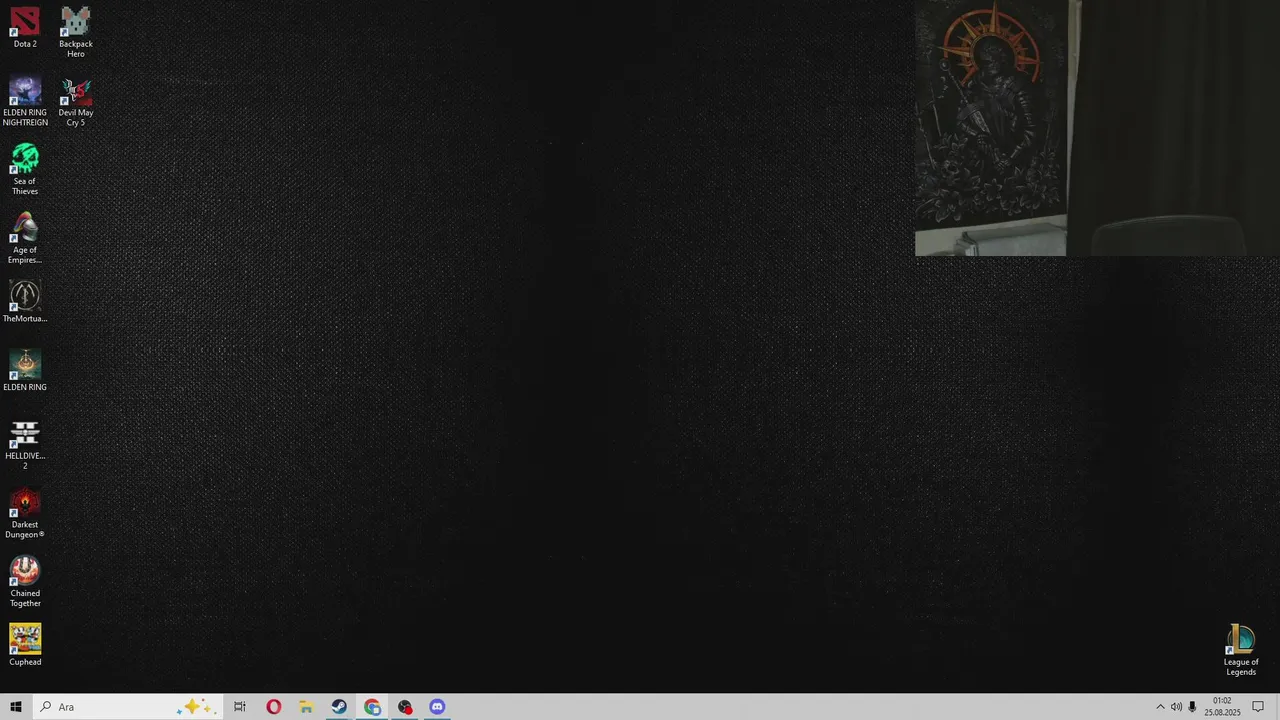The height and width of the screenshot is (720, 1280).
Task: Select the Age of Empires shortcut
Action: [25, 239]
